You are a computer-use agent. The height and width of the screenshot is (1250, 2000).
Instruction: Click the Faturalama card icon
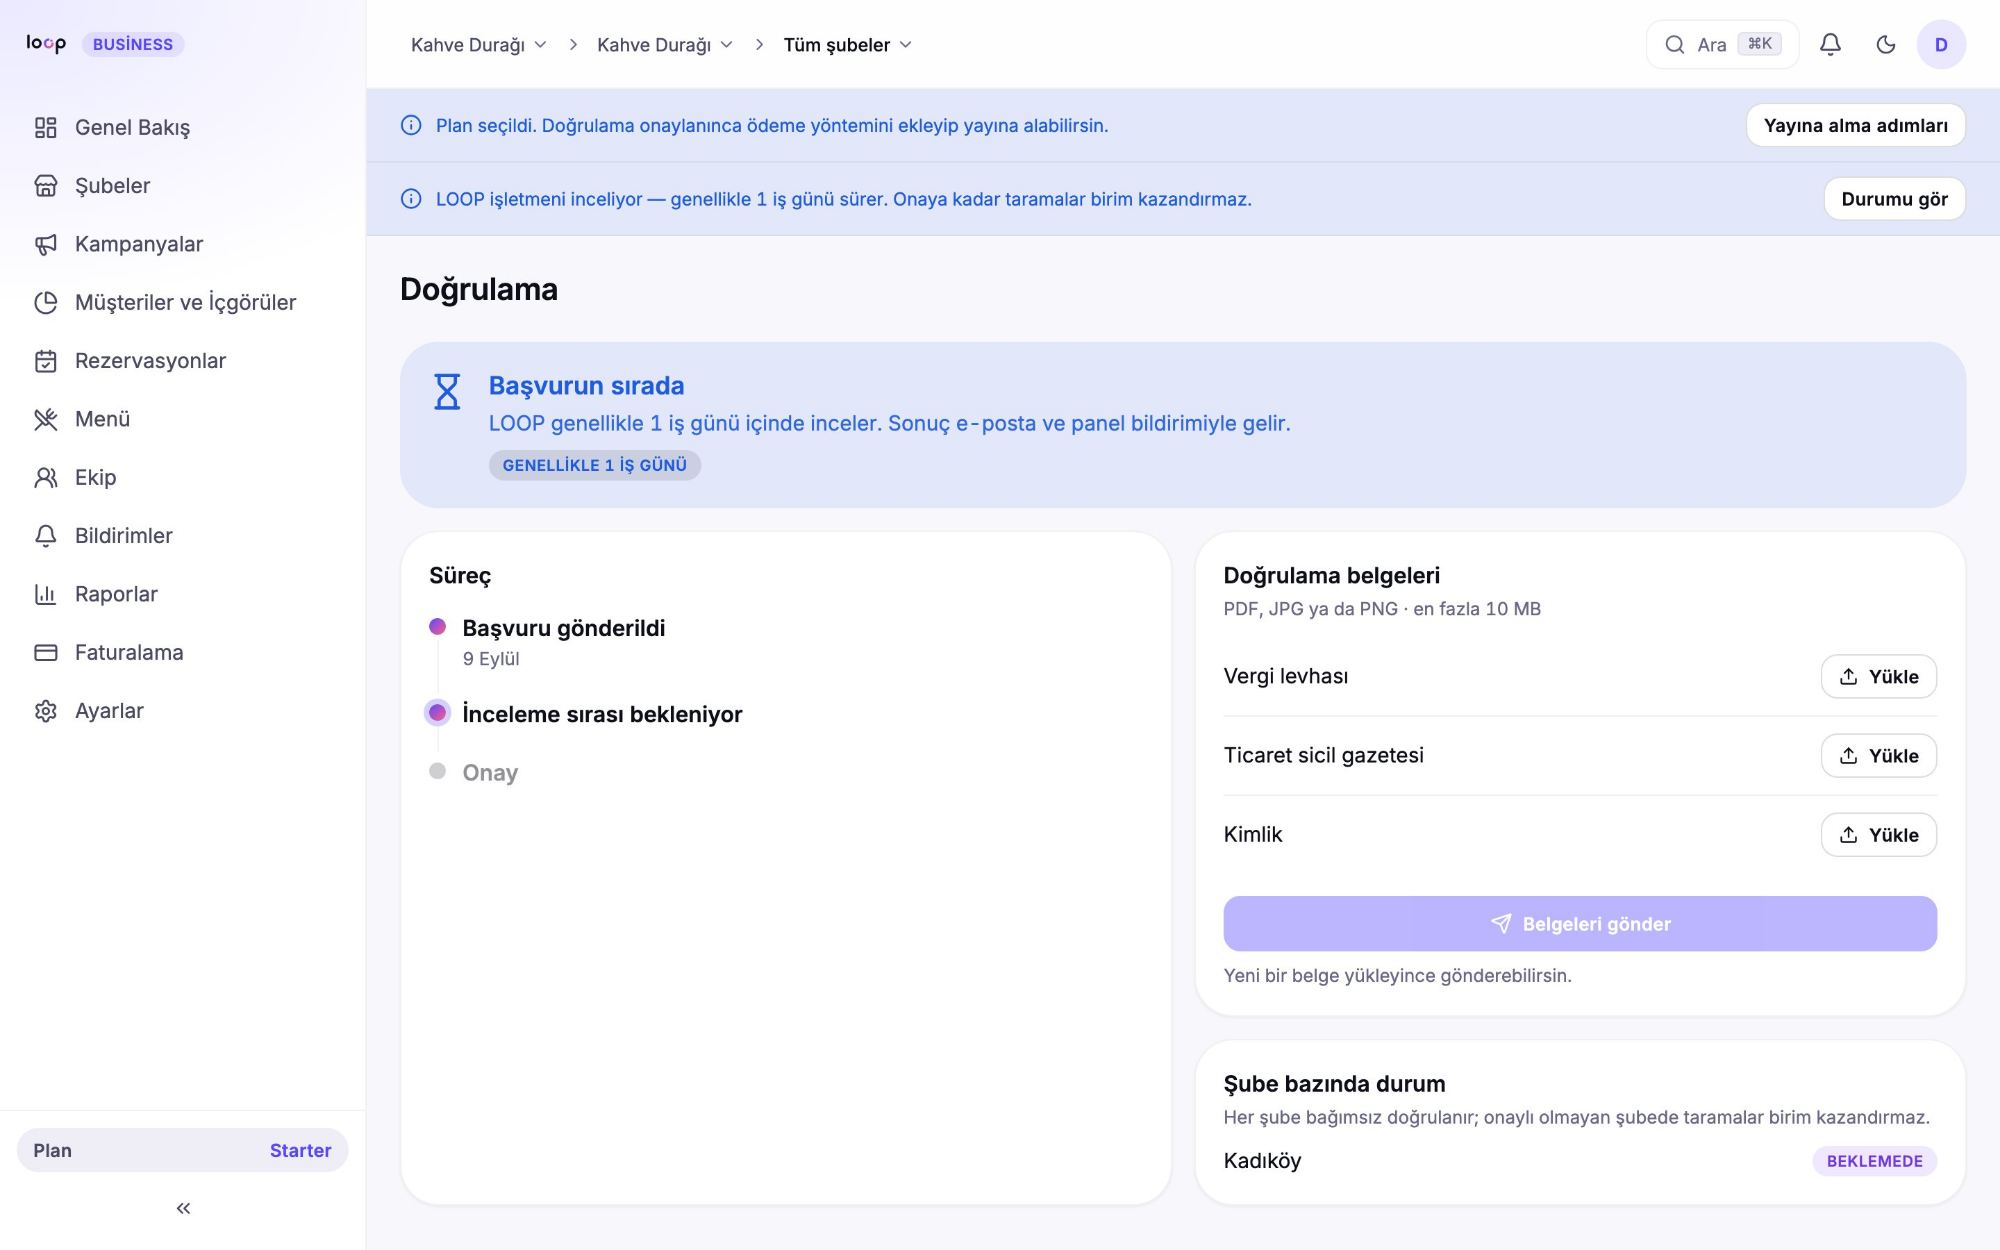pyautogui.click(x=45, y=653)
